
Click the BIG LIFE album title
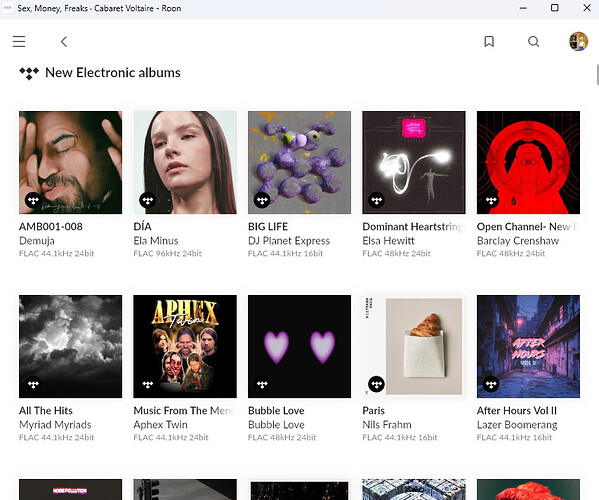(268, 227)
